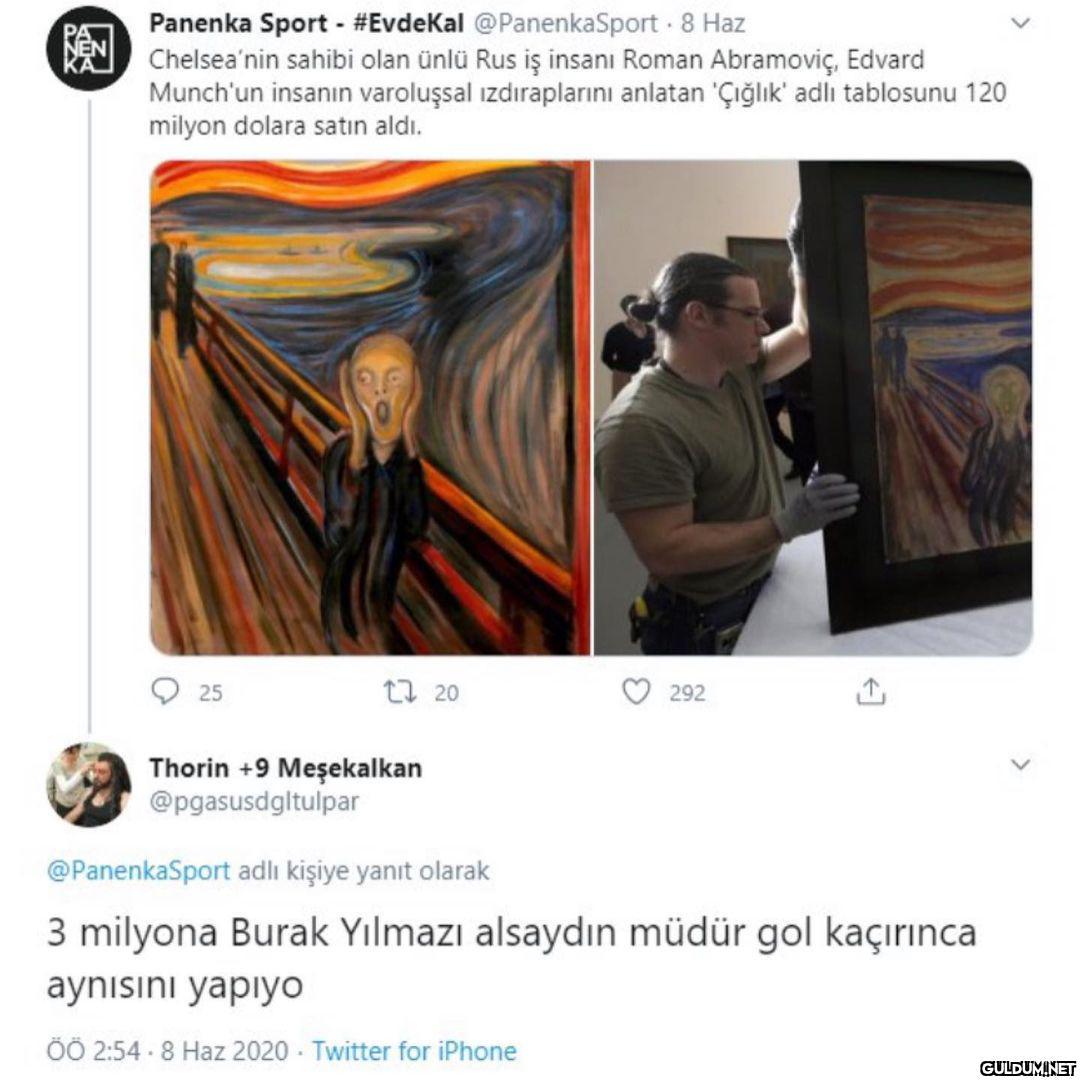Expand Panenka Sport tweet options chevron

click(1019, 23)
